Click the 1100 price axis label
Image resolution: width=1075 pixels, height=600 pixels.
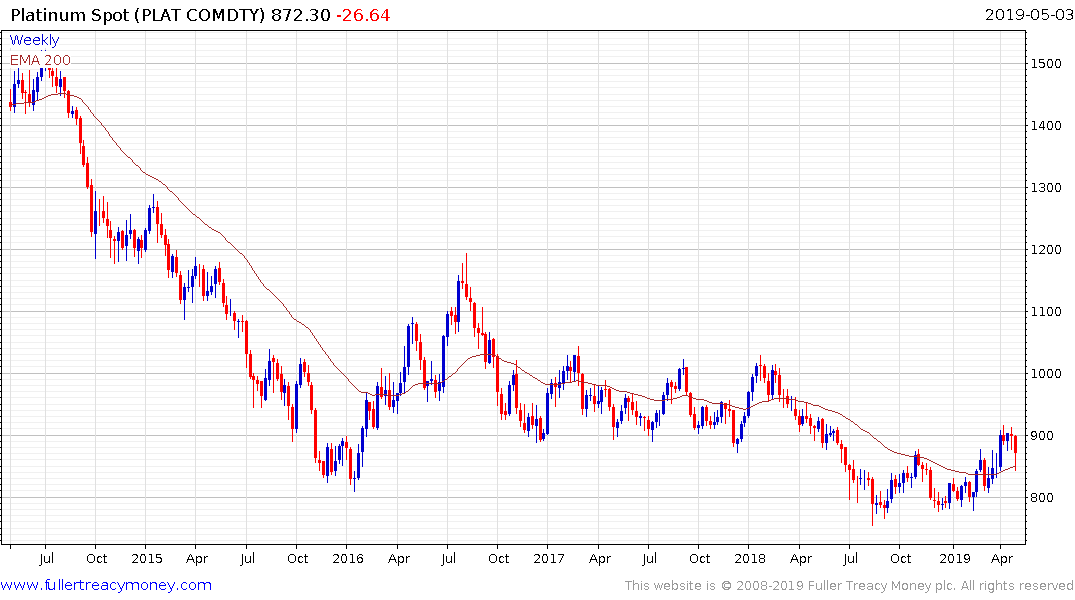pos(1046,311)
